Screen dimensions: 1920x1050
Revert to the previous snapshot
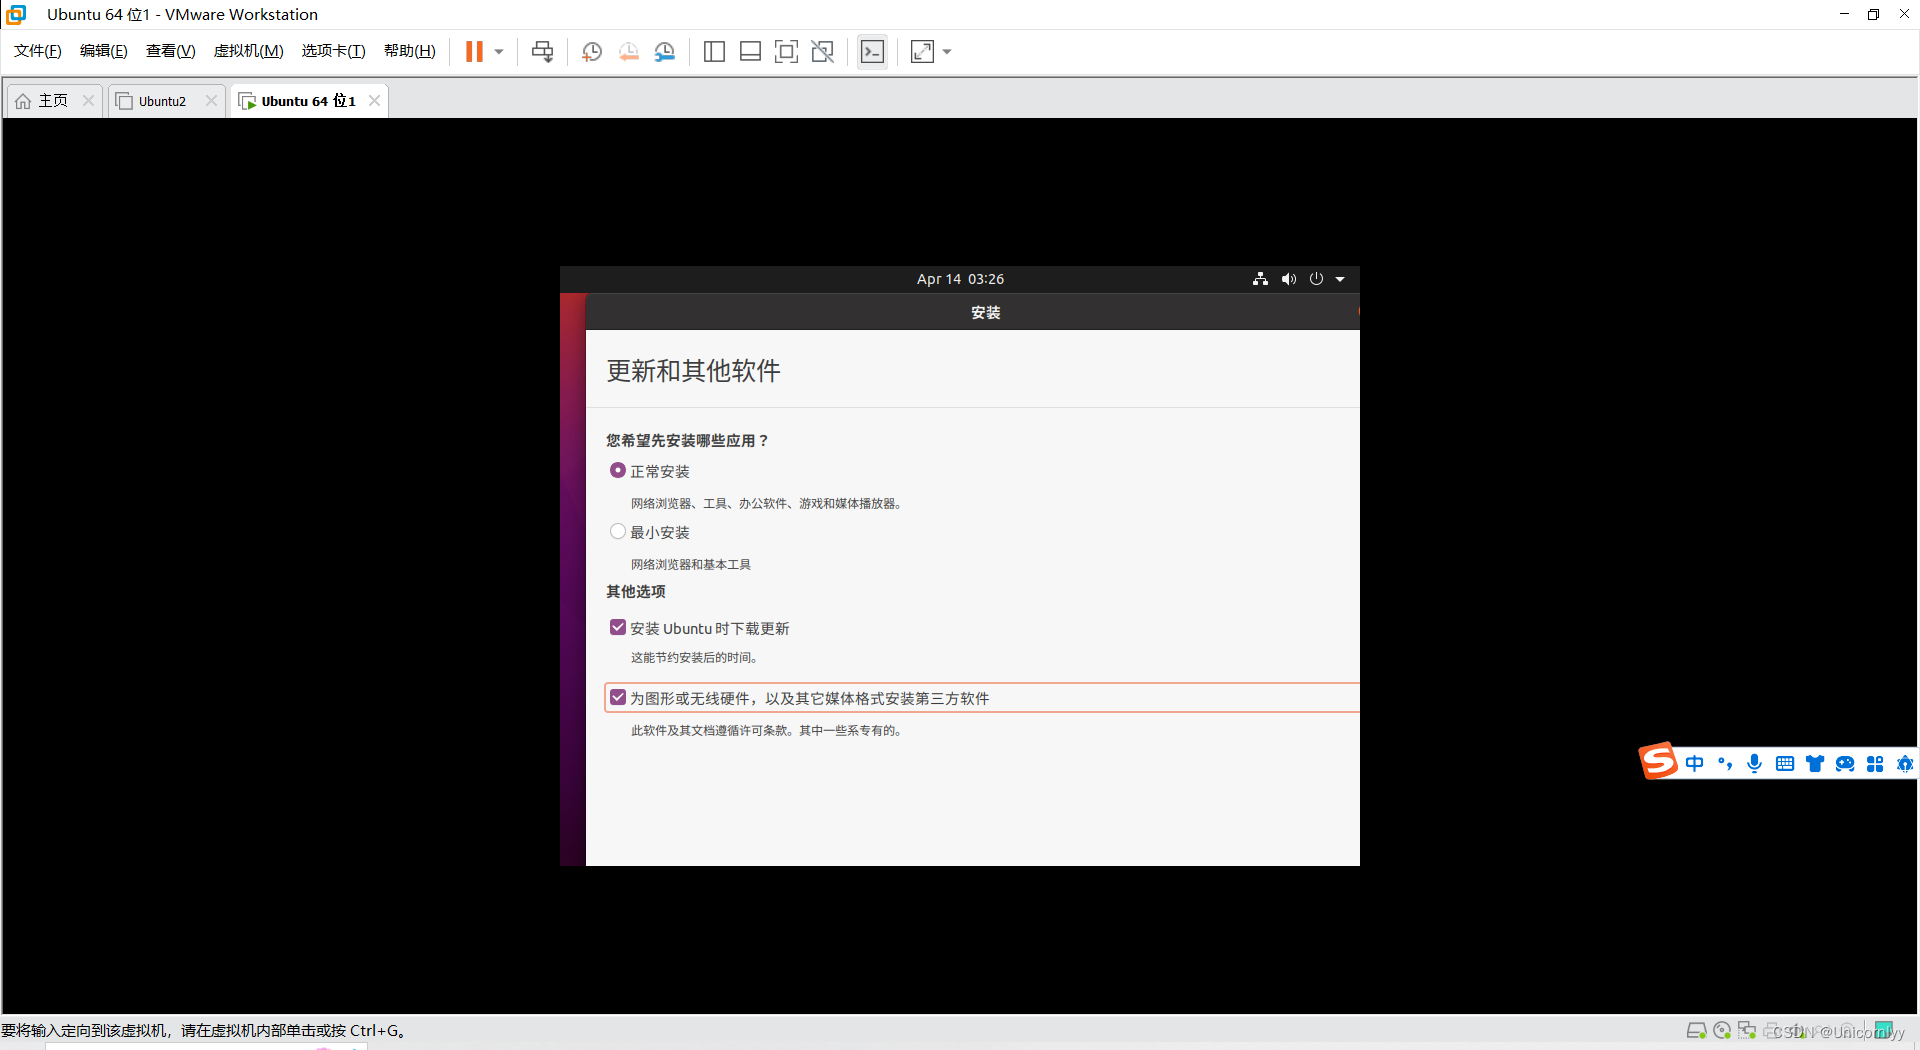(x=628, y=52)
